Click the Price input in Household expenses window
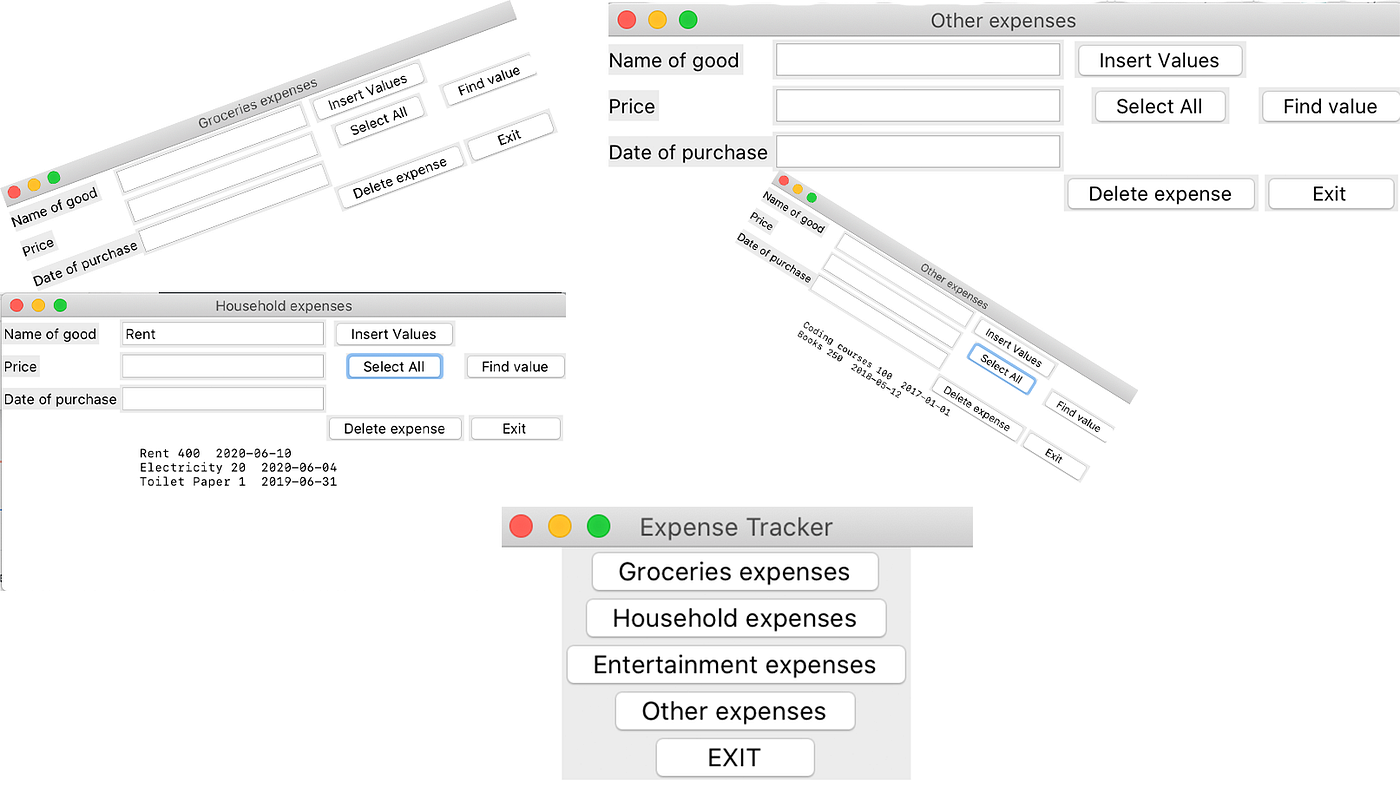The width and height of the screenshot is (1400, 805). 222,366
